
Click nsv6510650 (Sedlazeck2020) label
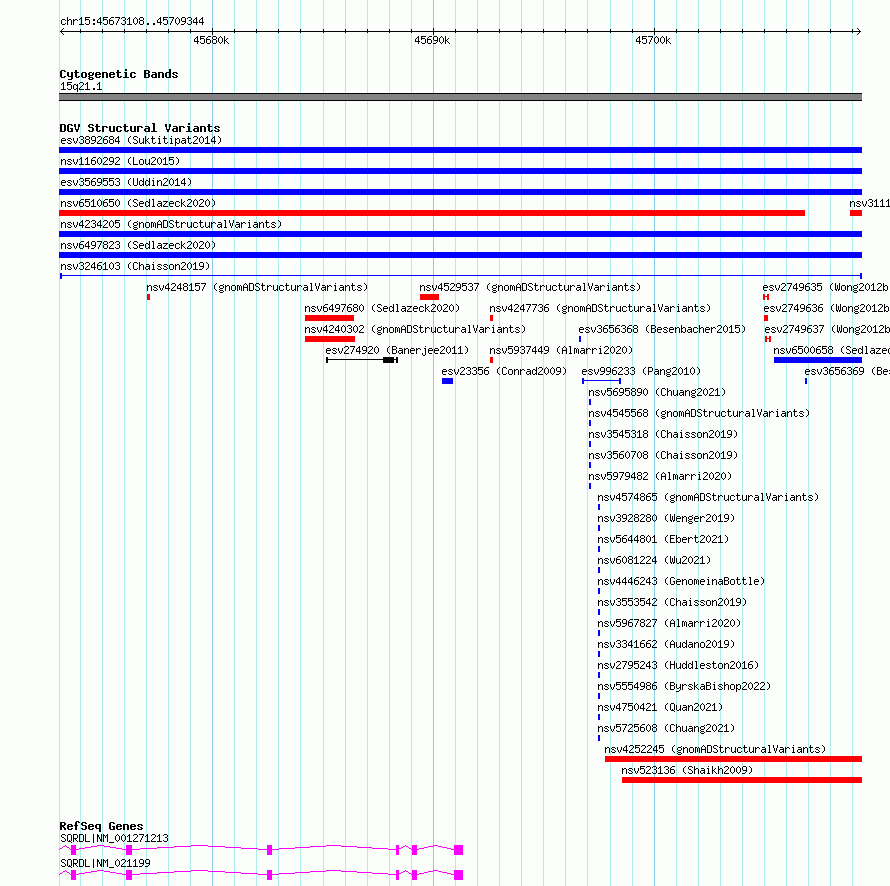click(x=138, y=203)
